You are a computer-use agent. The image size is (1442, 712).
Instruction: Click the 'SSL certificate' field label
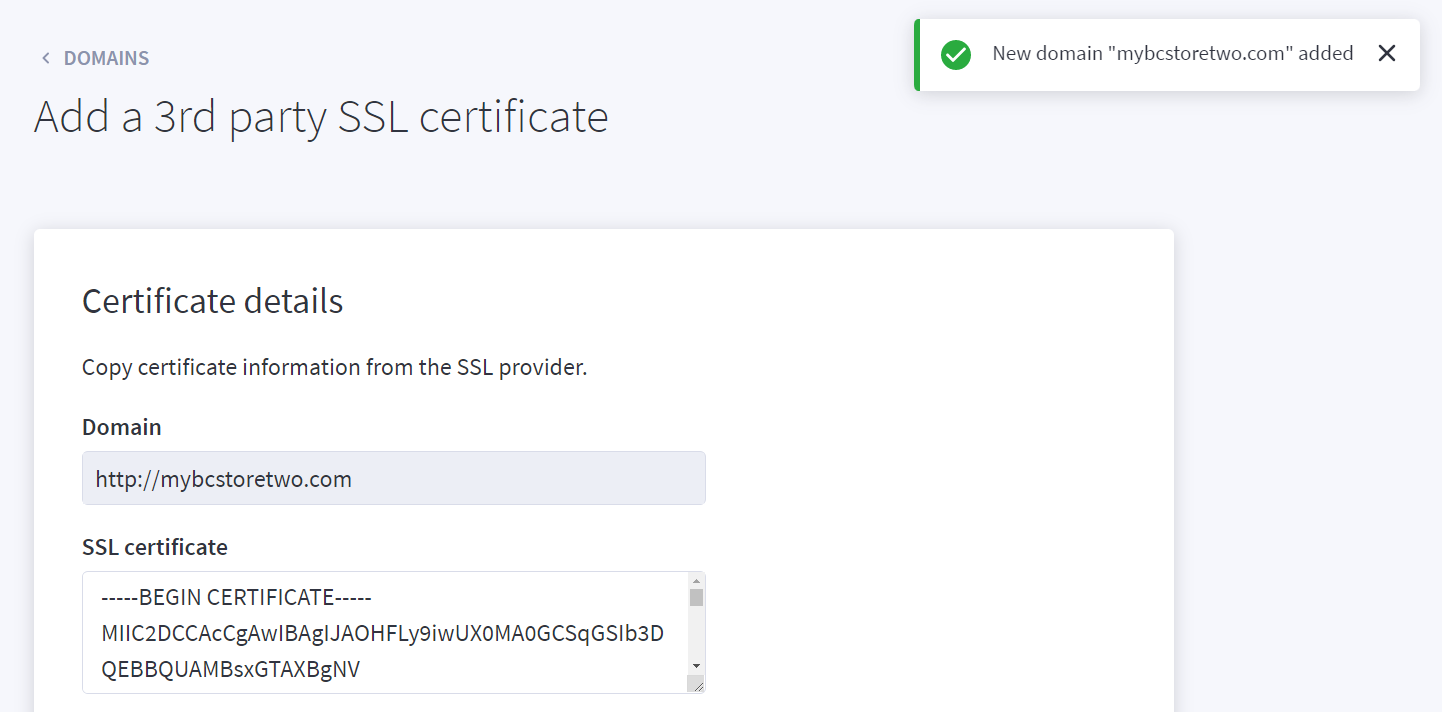pyautogui.click(x=154, y=547)
